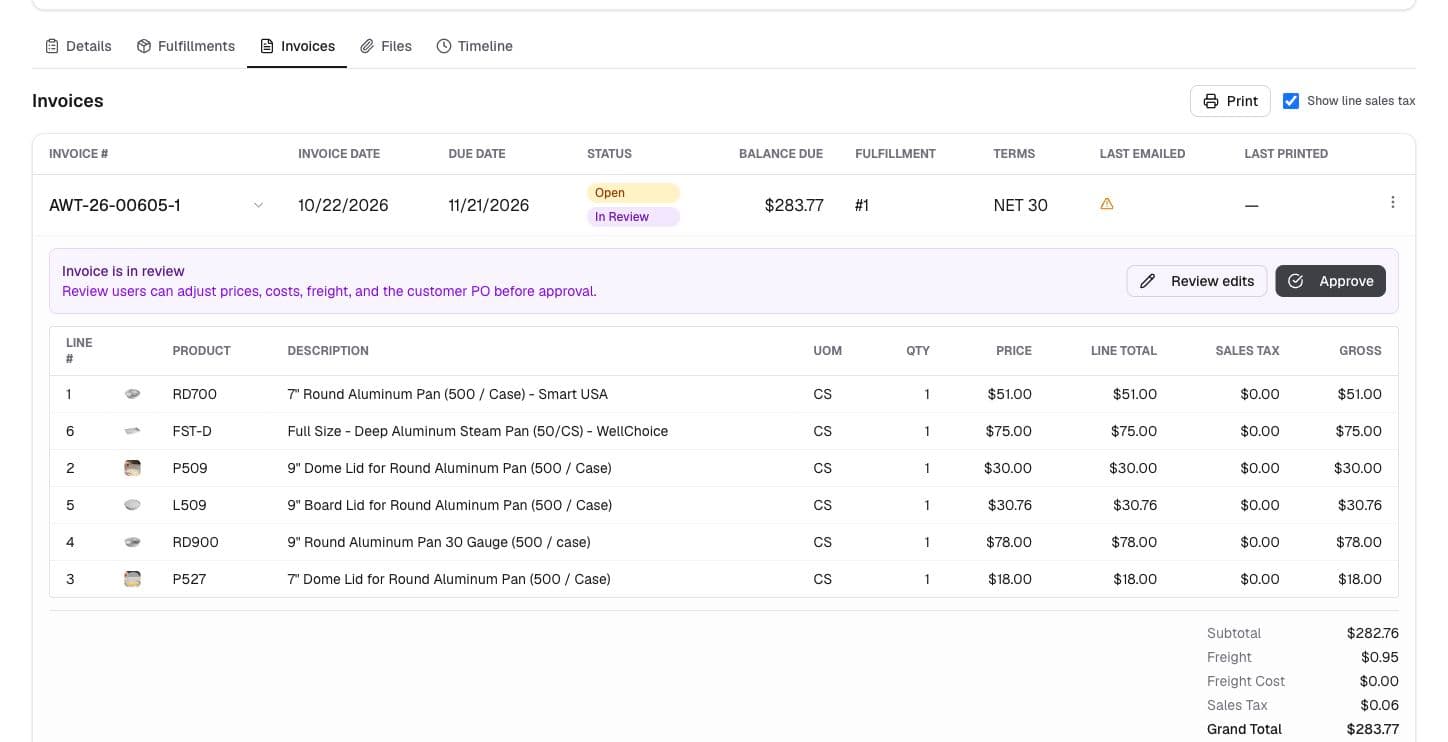Click the P527 dome lid thumbnail
This screenshot has height=742, width=1448.
coord(132,579)
